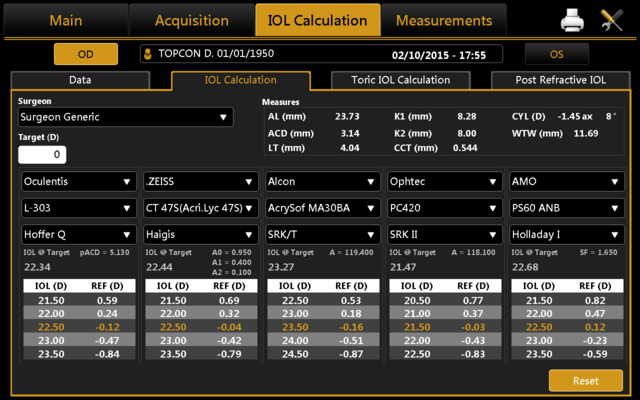Change the SRK II formula dropdown
The height and width of the screenshot is (400, 640).
tap(445, 234)
